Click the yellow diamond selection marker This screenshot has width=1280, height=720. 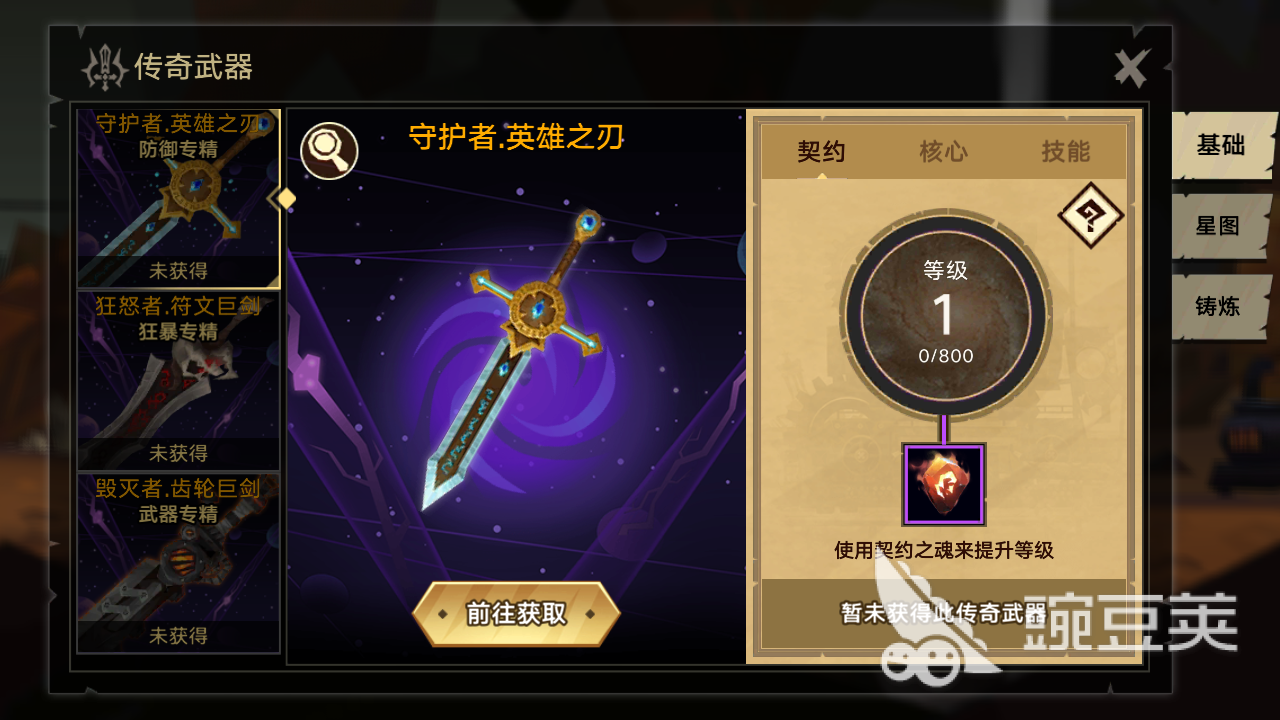pyautogui.click(x=286, y=198)
